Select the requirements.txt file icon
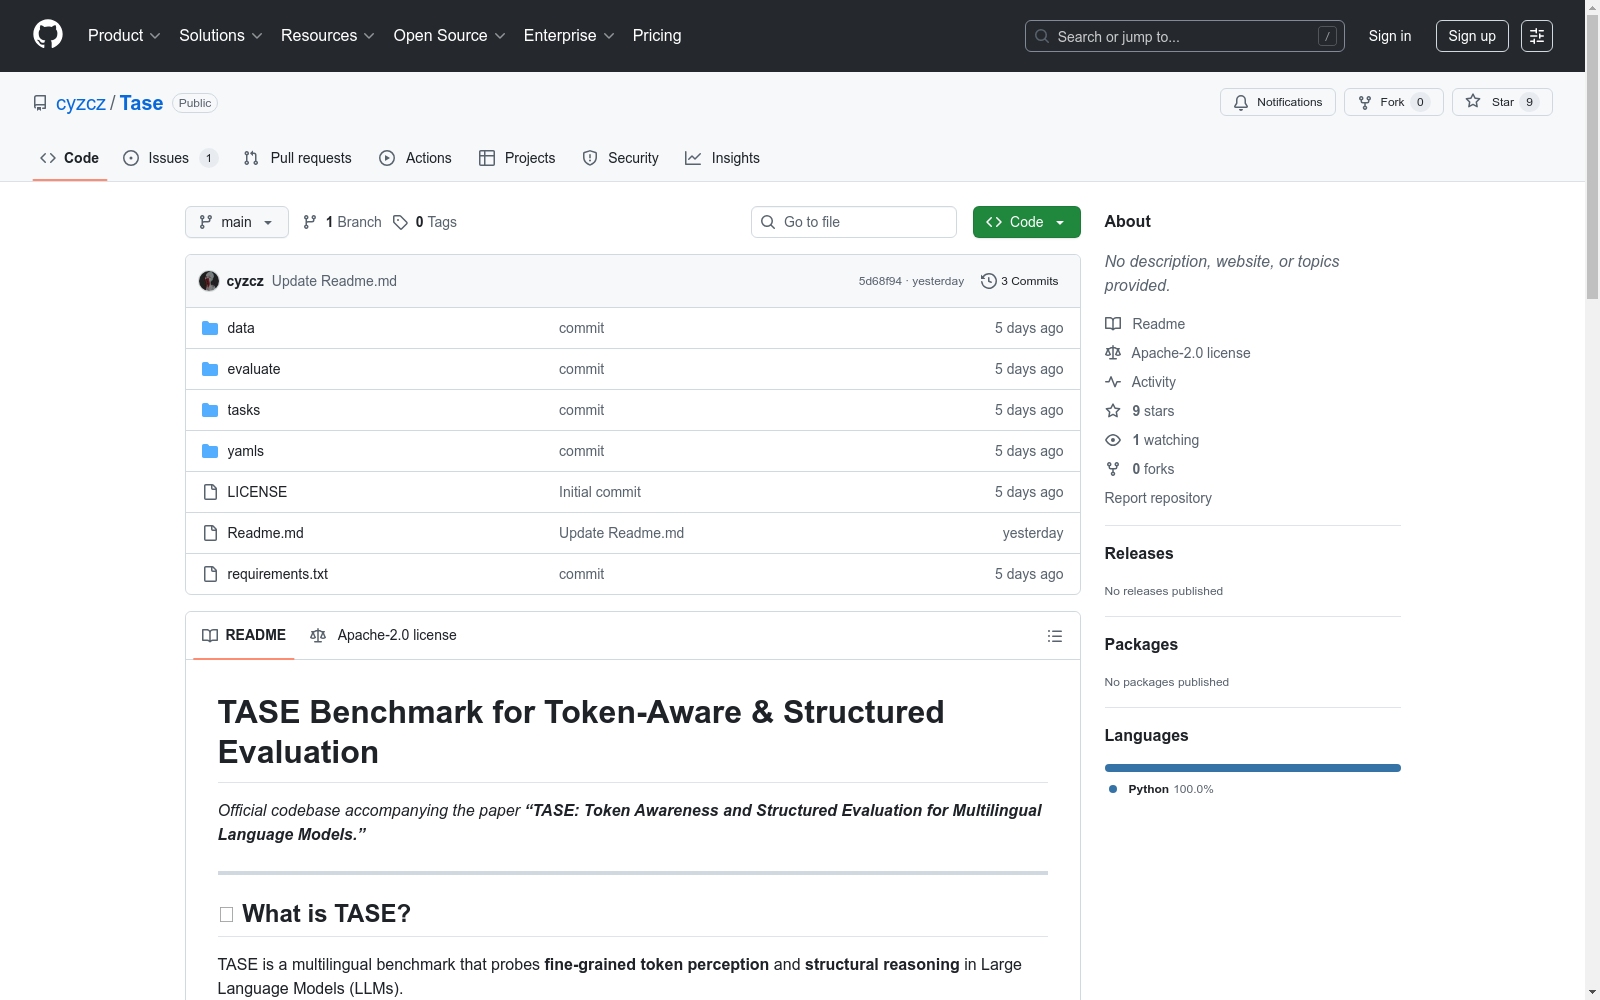Screen dimensions: 1600x1000 point(210,574)
